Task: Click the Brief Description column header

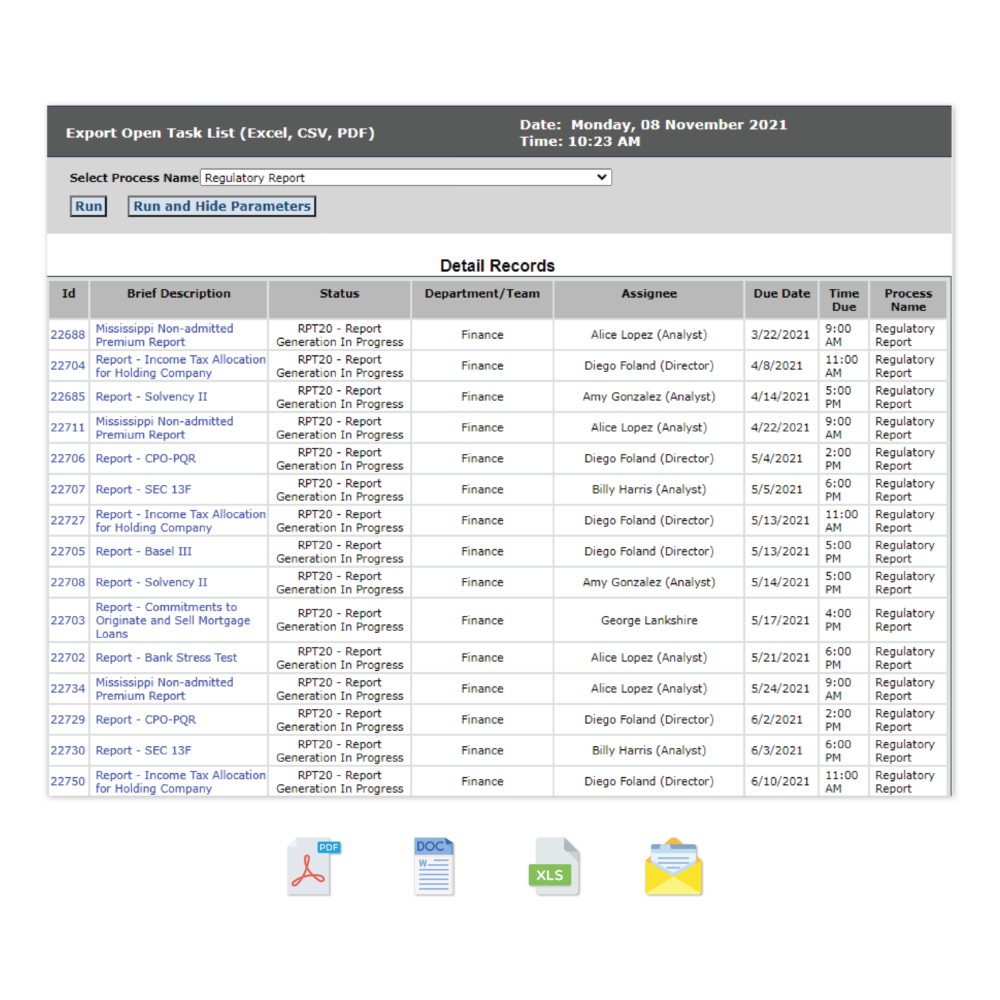Action: pyautogui.click(x=179, y=299)
